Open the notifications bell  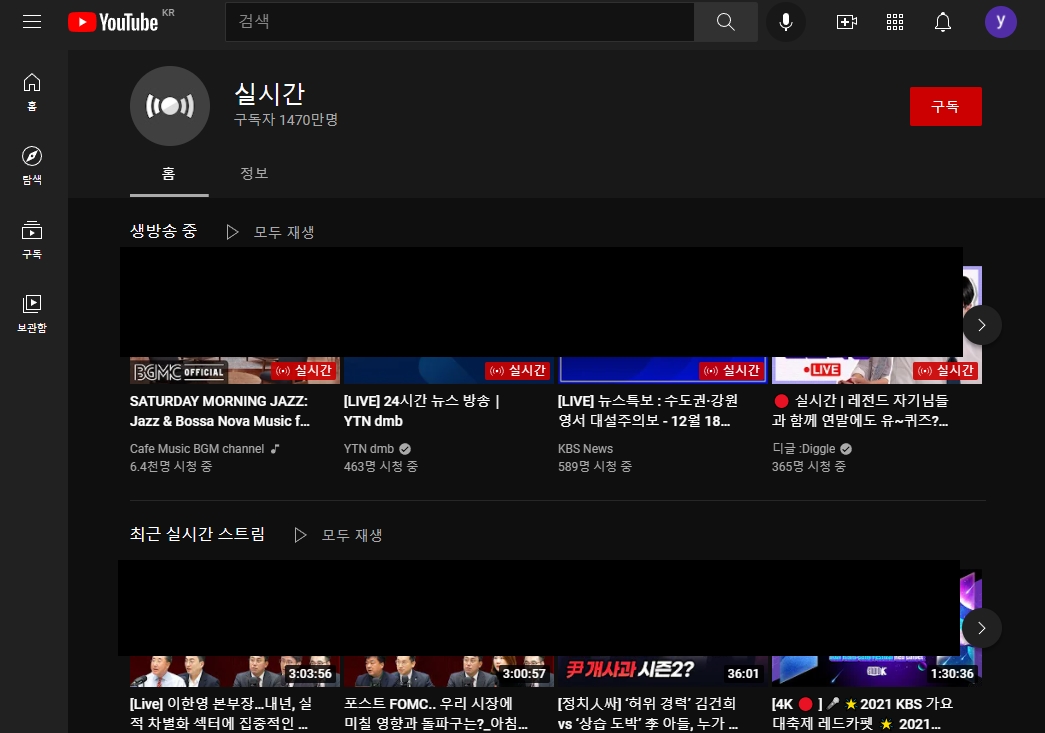tap(942, 22)
